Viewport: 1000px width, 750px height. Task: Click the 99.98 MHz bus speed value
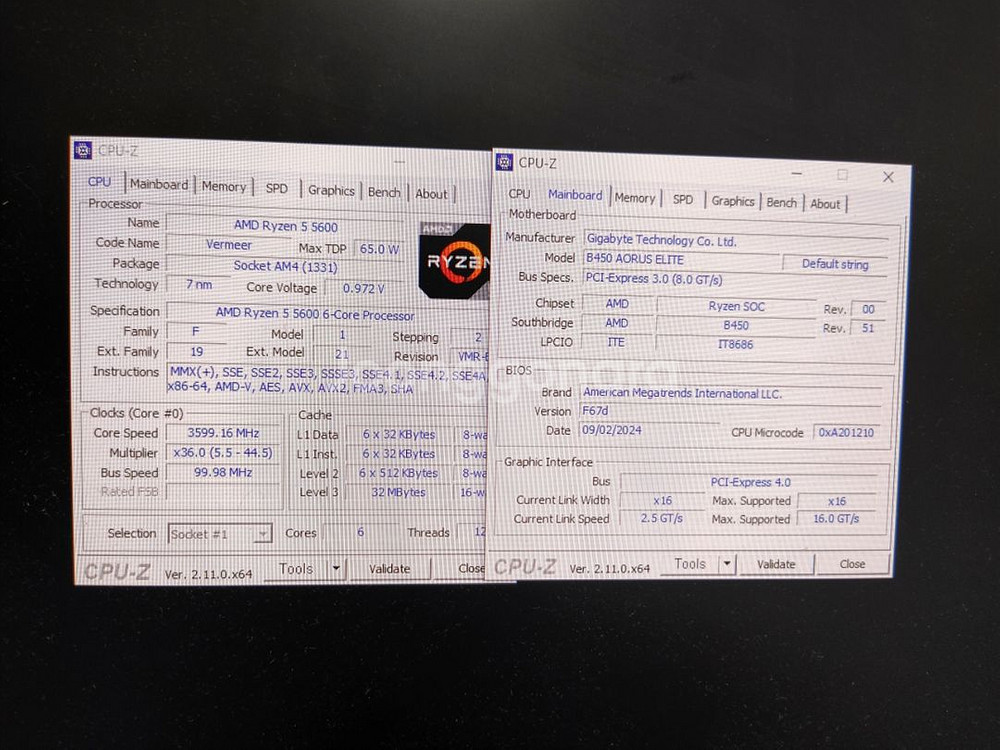point(223,473)
